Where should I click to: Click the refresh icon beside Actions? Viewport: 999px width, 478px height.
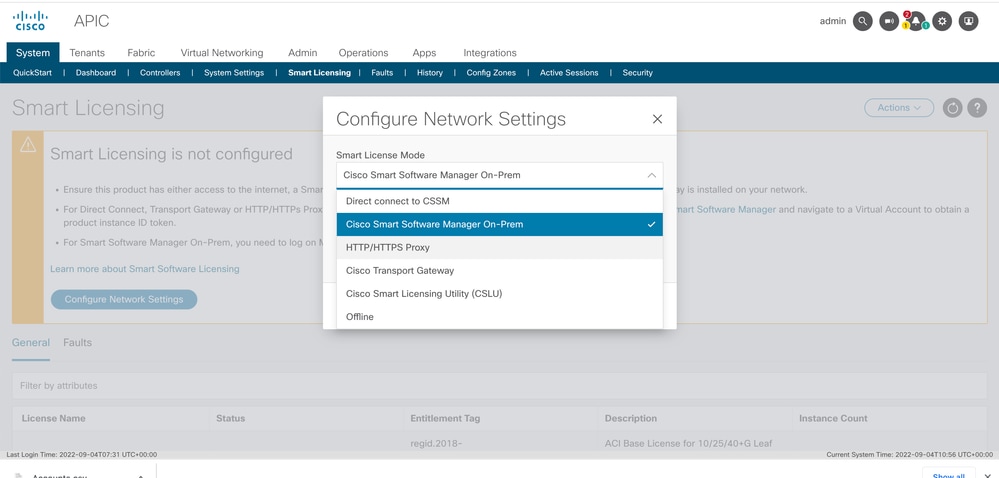coord(952,108)
